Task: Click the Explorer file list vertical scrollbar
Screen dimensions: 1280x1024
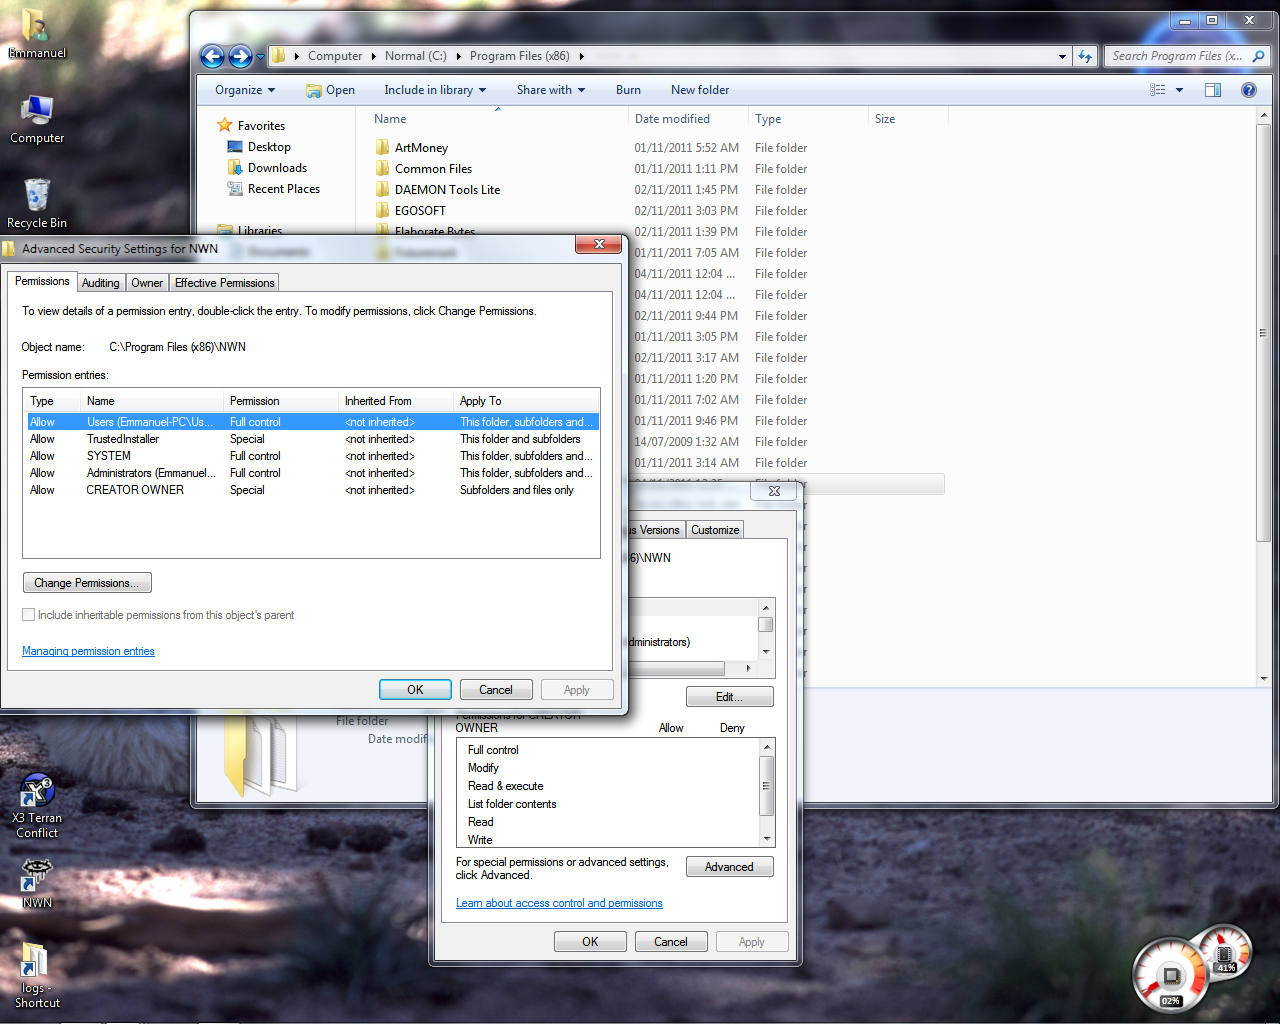Action: 1263,330
